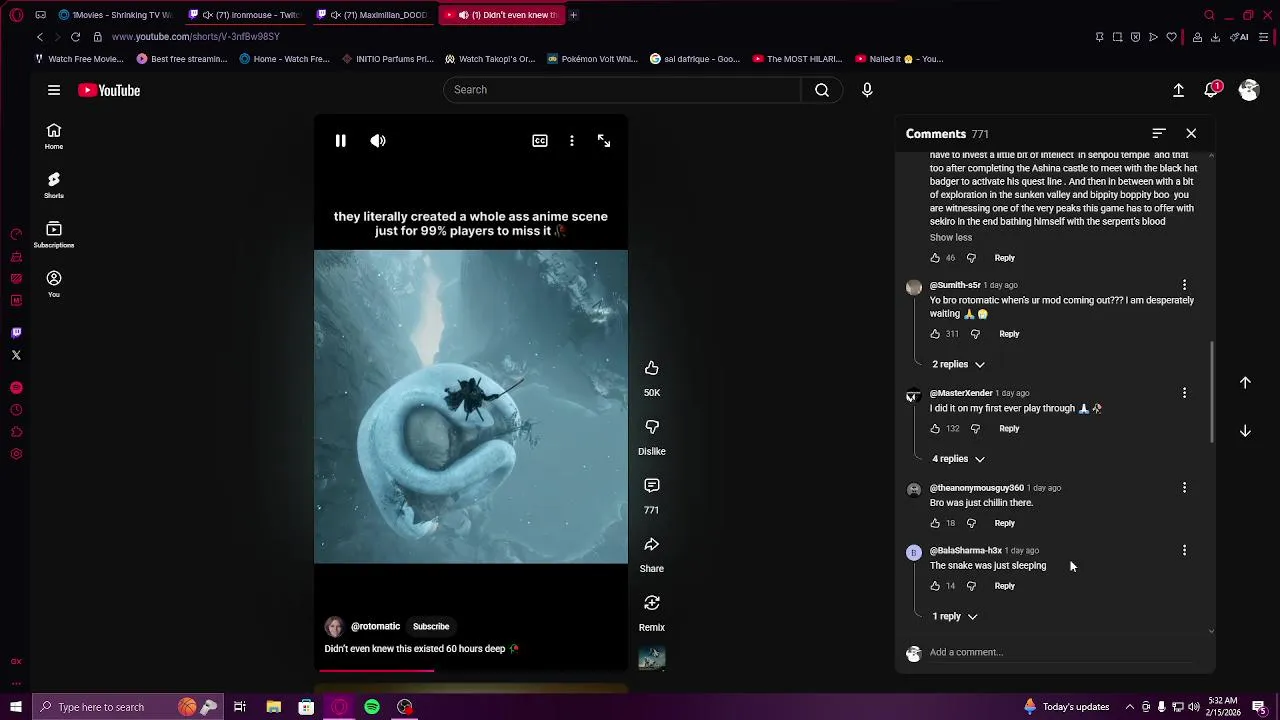Reply to @MasterXender's comment

[1009, 428]
